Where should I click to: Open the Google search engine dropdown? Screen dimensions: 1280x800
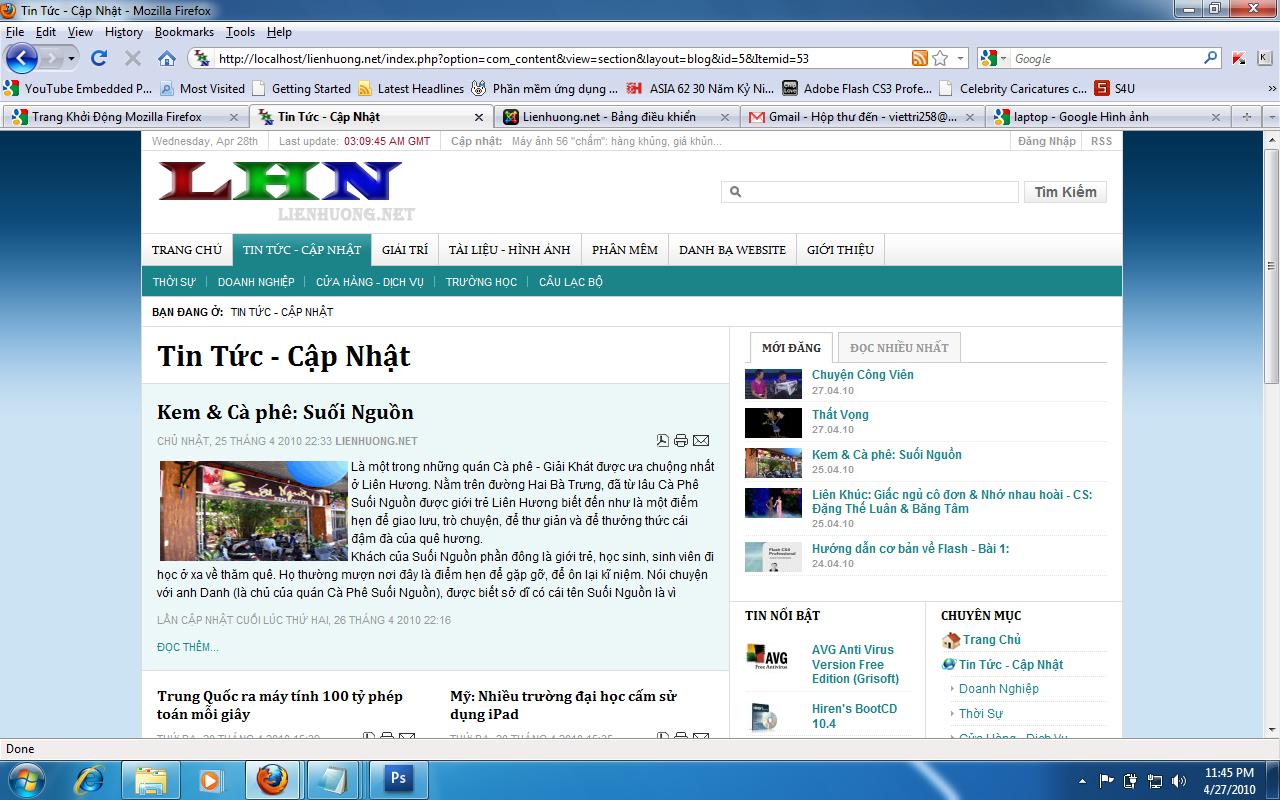[x=992, y=59]
